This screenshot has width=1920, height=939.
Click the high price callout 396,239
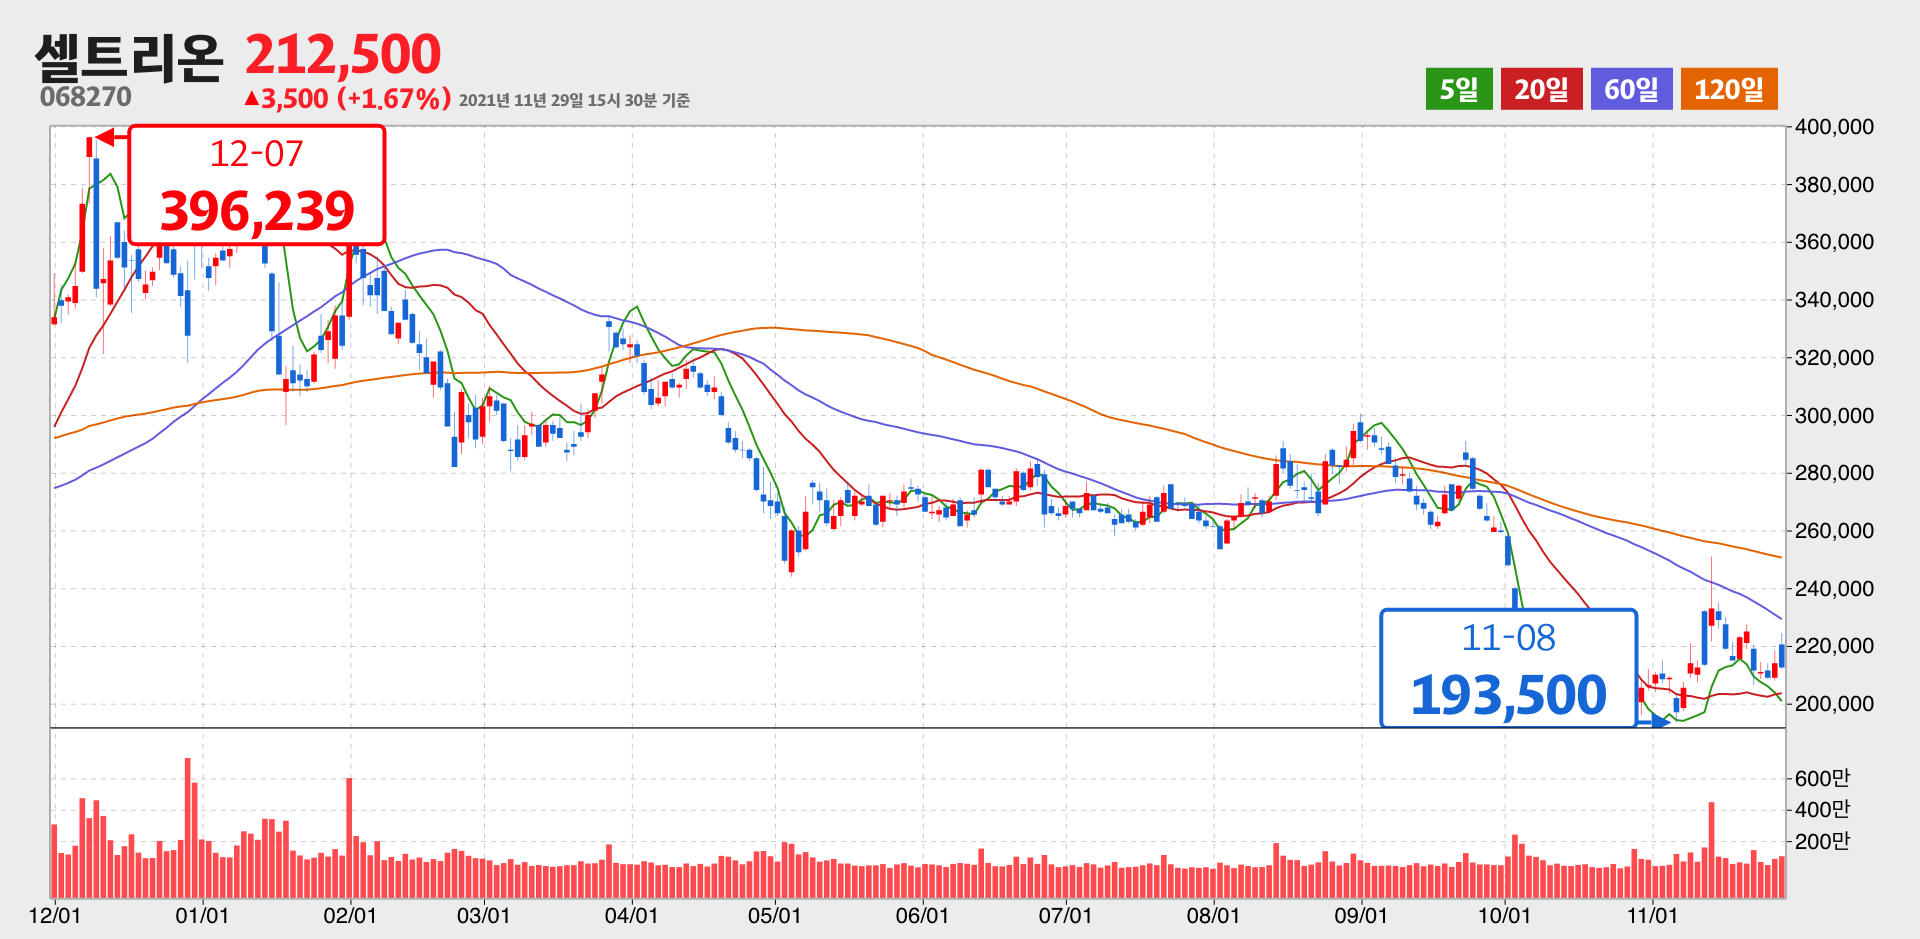click(x=257, y=185)
